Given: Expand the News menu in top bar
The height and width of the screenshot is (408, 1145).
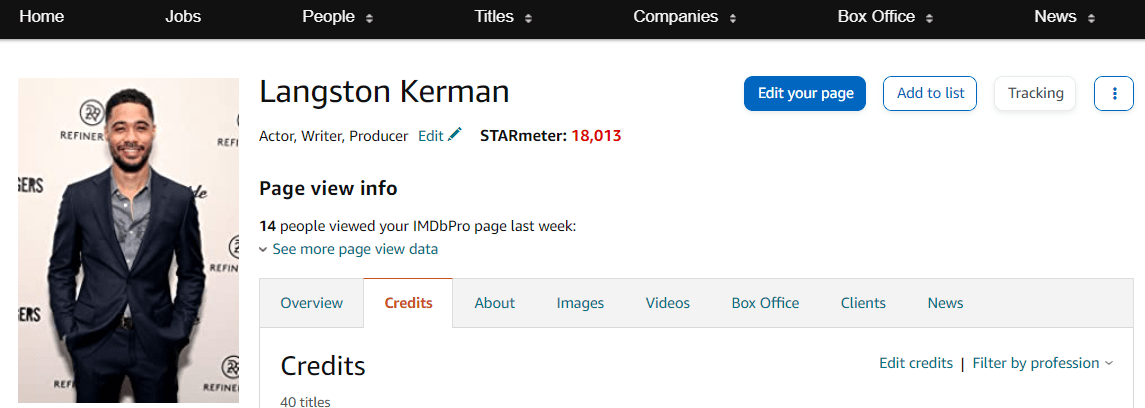Looking at the screenshot, I should click(x=1064, y=17).
